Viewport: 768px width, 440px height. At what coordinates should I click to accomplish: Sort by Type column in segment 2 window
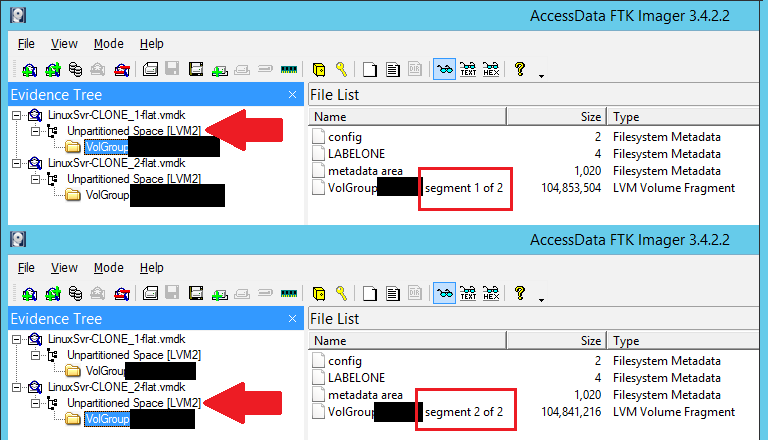coord(683,341)
